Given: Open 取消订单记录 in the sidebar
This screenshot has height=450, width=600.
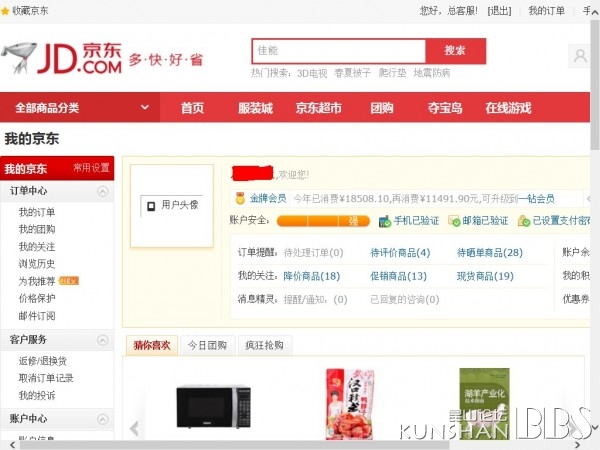Looking at the screenshot, I should [46, 378].
